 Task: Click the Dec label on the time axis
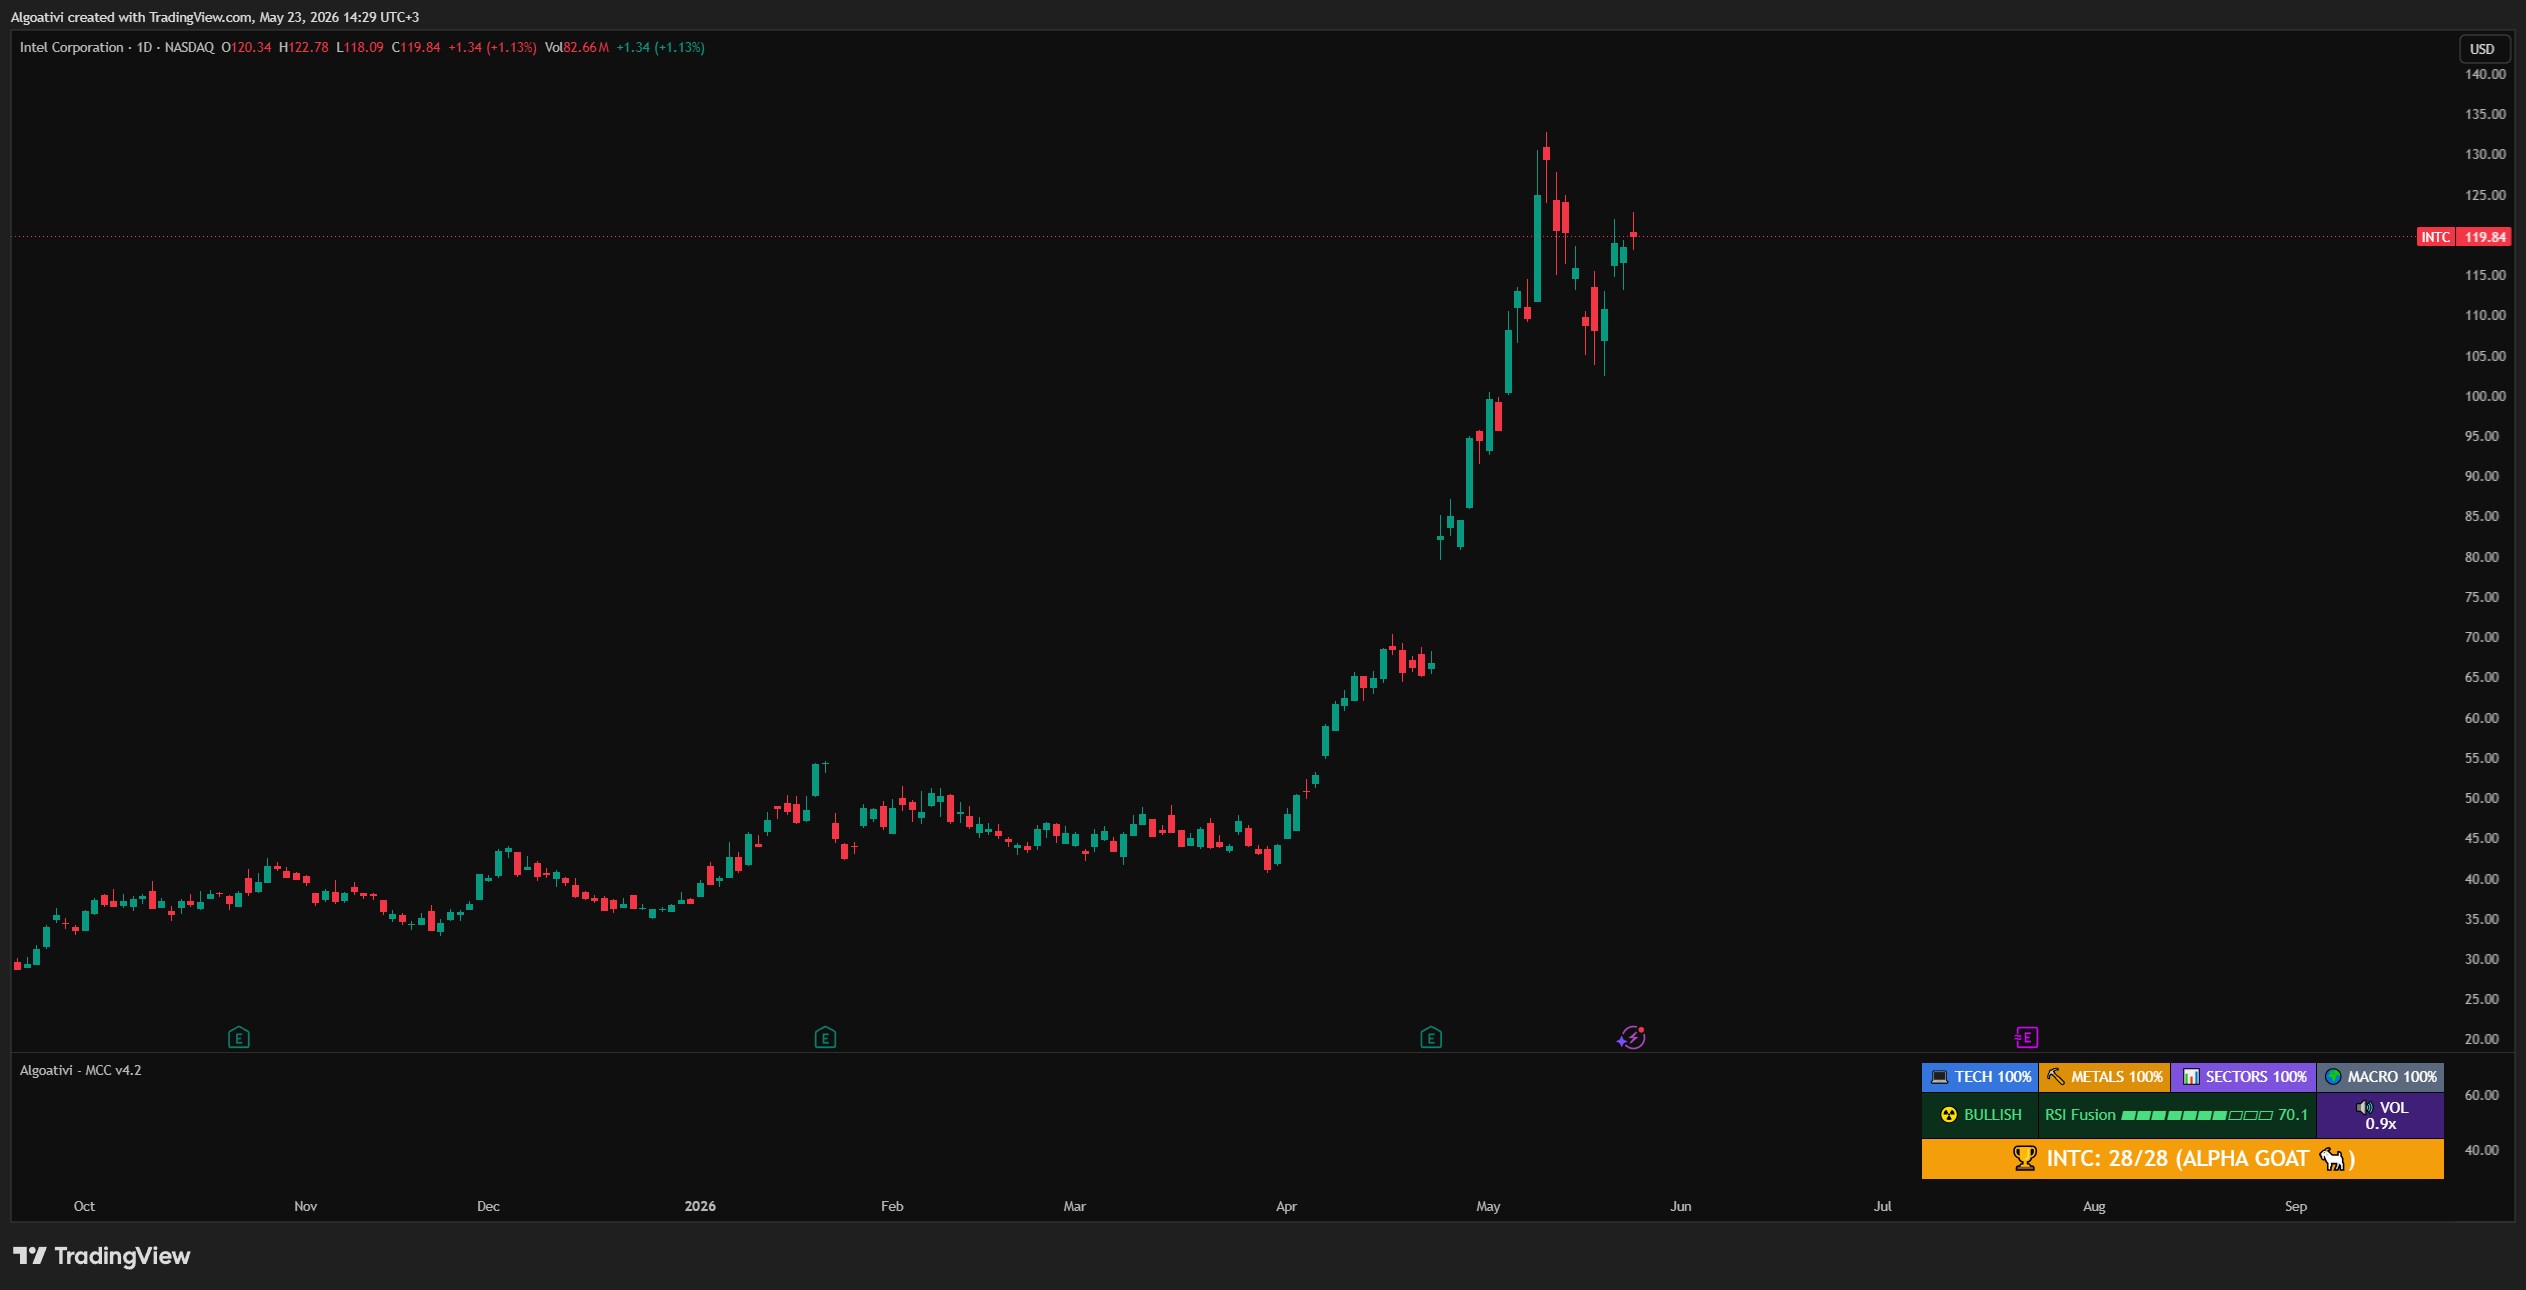point(488,1206)
